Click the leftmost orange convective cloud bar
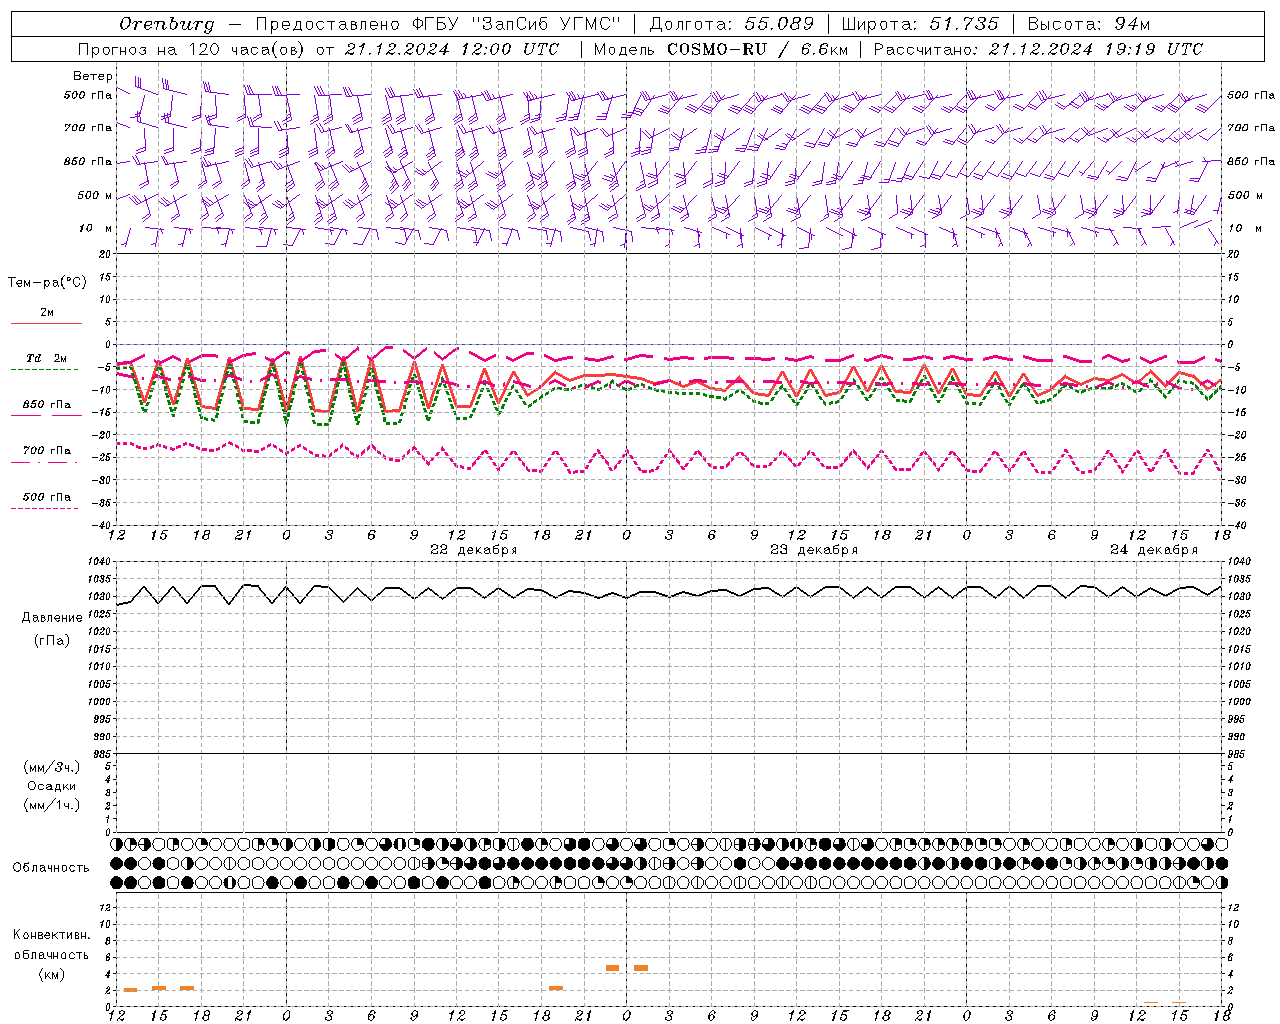Image resolution: width=1280 pixels, height=1024 pixels. point(130,990)
